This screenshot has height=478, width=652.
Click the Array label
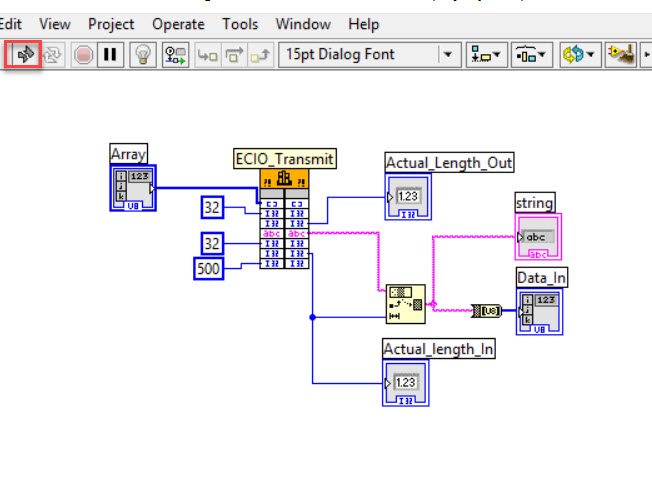(x=128, y=154)
